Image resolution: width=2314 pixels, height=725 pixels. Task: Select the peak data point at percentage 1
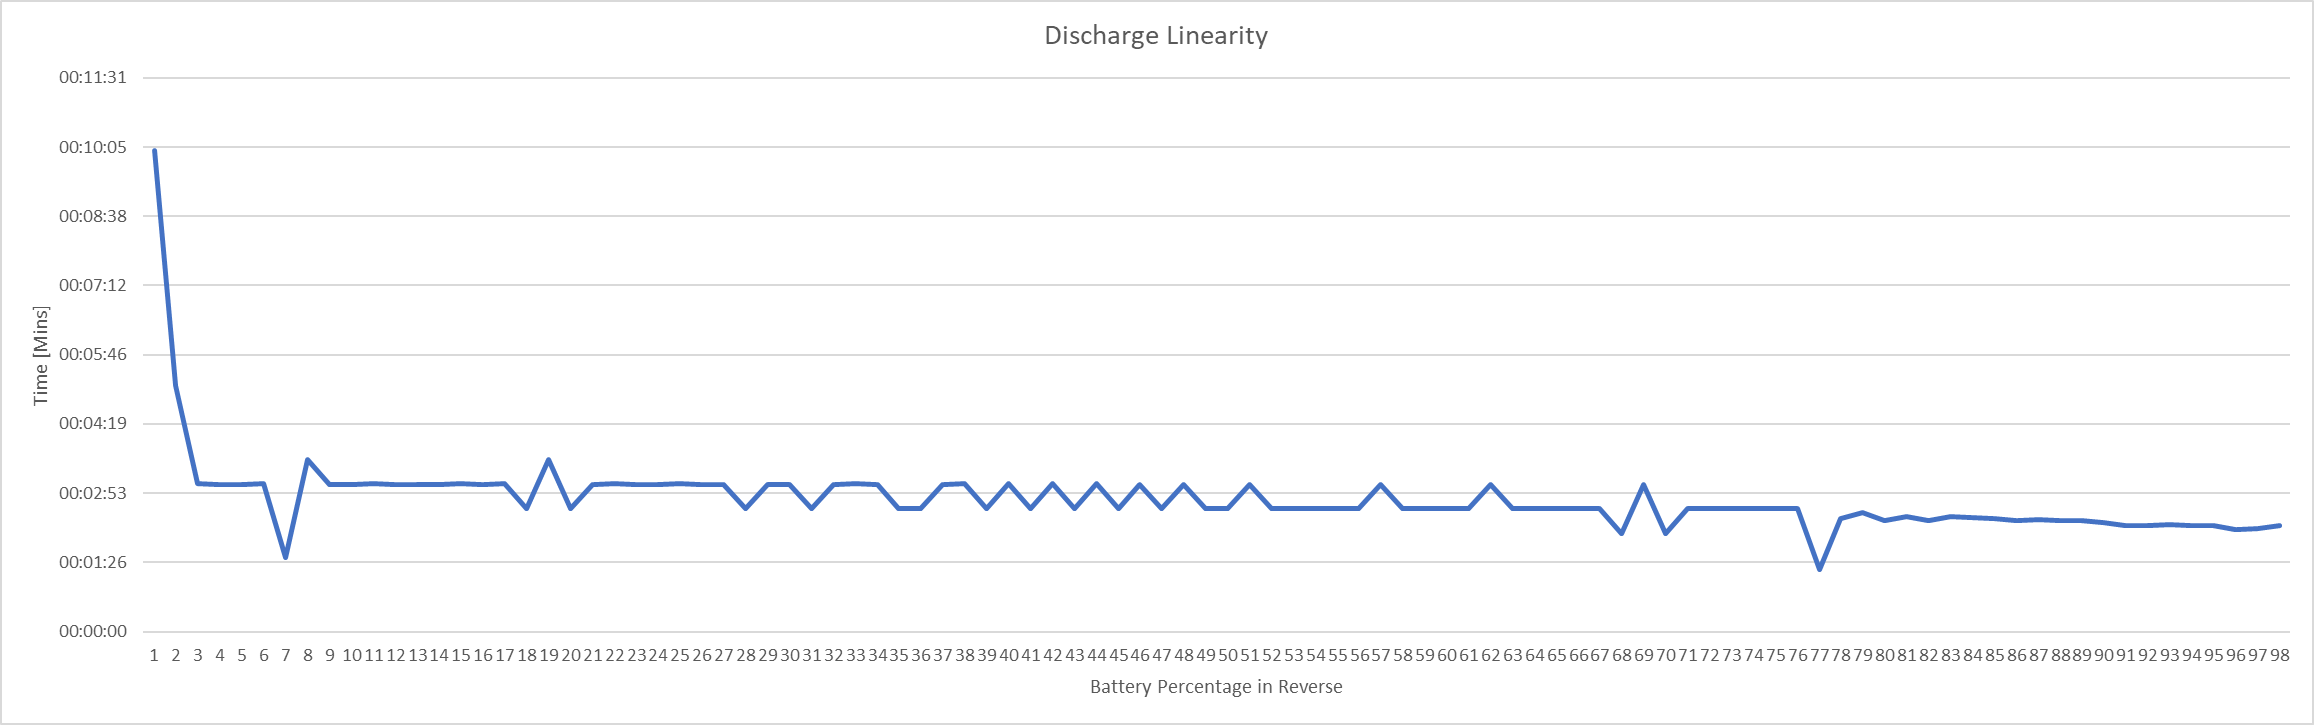[154, 150]
